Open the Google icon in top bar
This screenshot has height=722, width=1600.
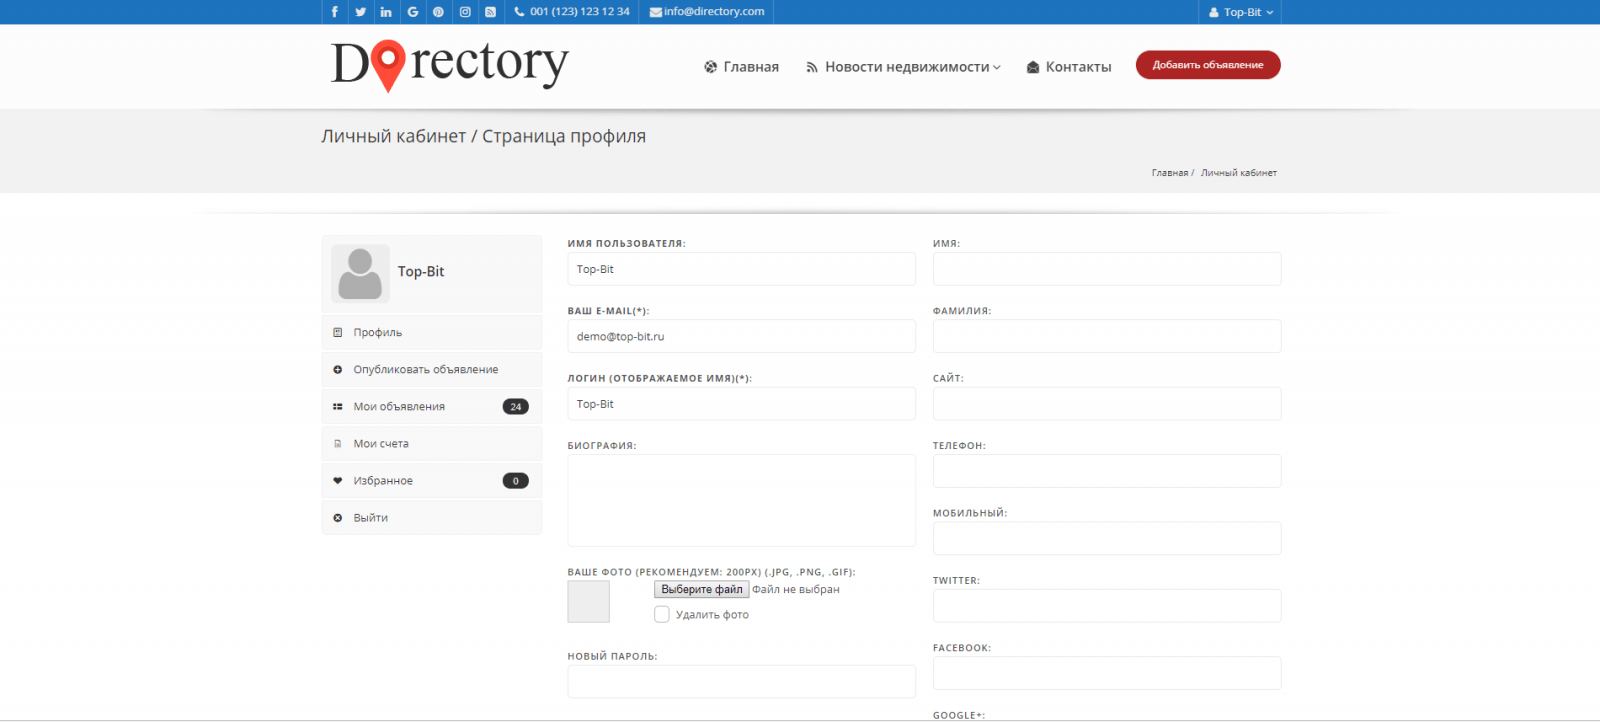pos(412,12)
